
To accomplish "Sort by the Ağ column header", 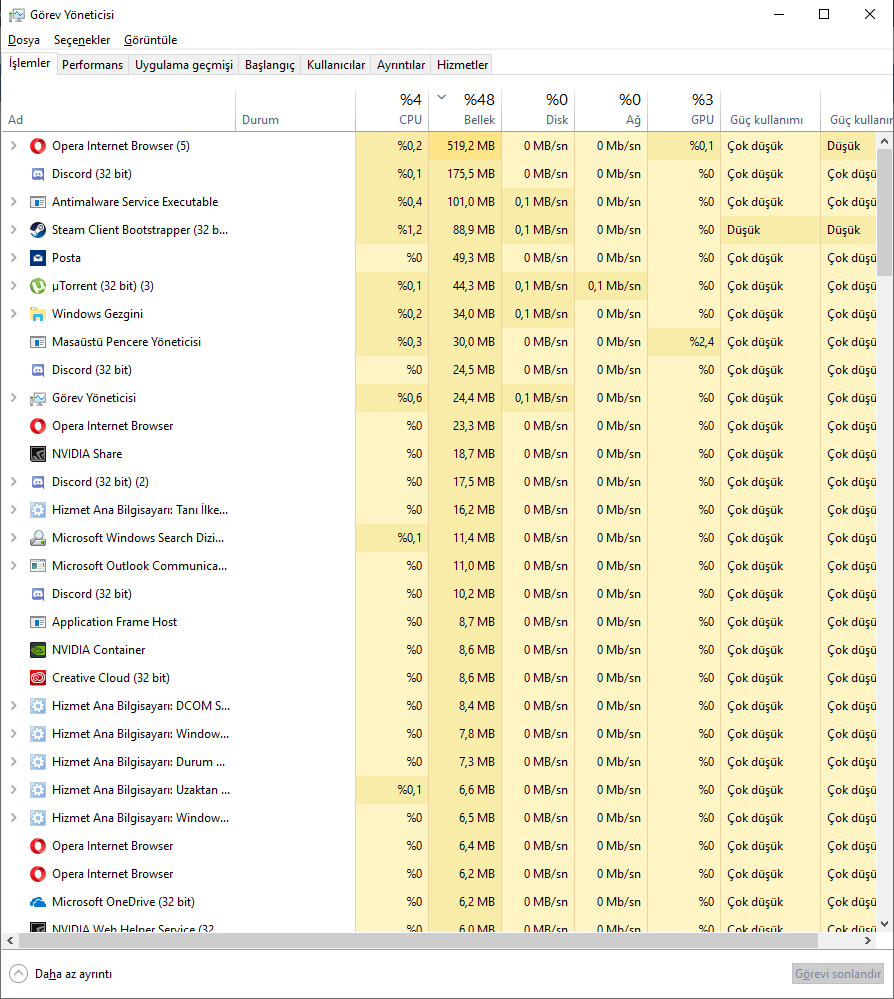I will (612, 110).
